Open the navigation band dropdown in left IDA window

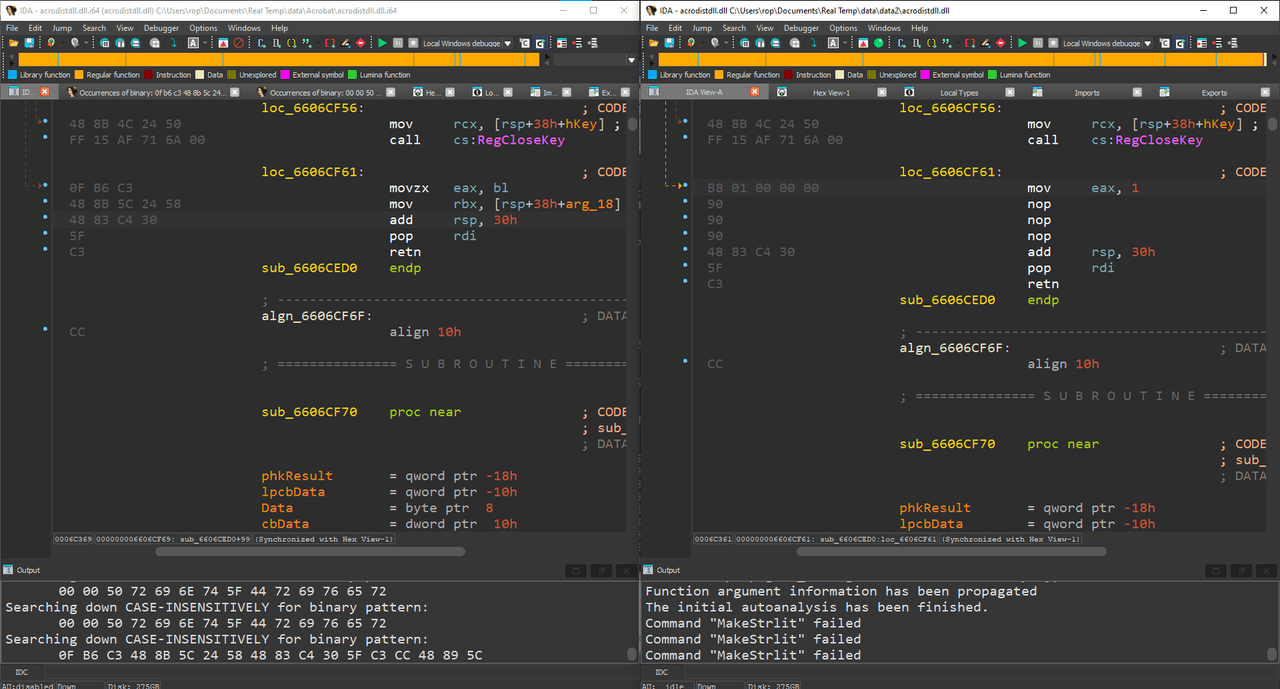[631, 60]
